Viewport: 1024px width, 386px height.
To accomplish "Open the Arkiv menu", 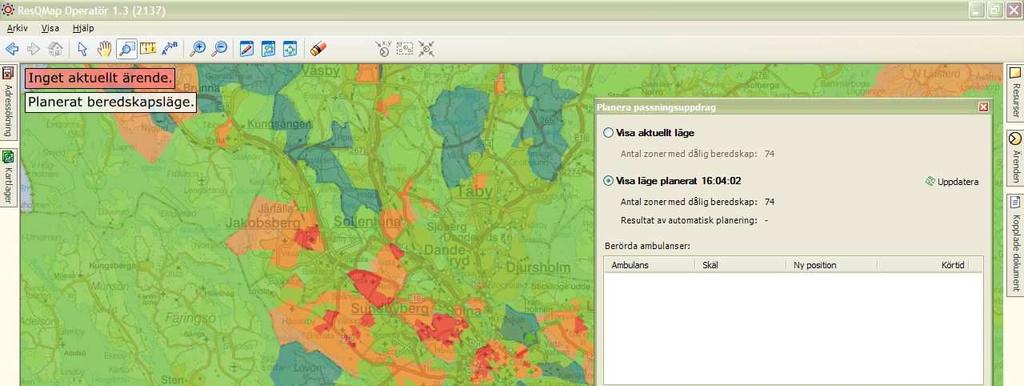I will click(x=18, y=29).
